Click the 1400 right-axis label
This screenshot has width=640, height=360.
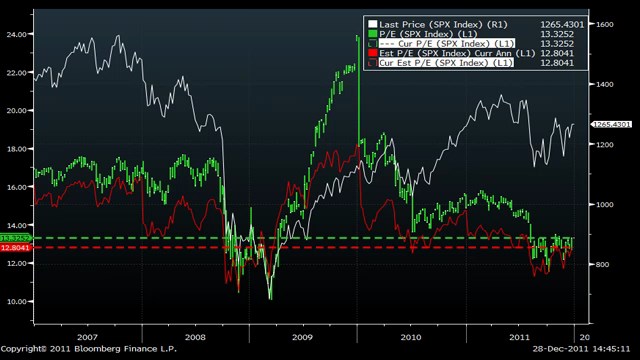(x=604, y=84)
